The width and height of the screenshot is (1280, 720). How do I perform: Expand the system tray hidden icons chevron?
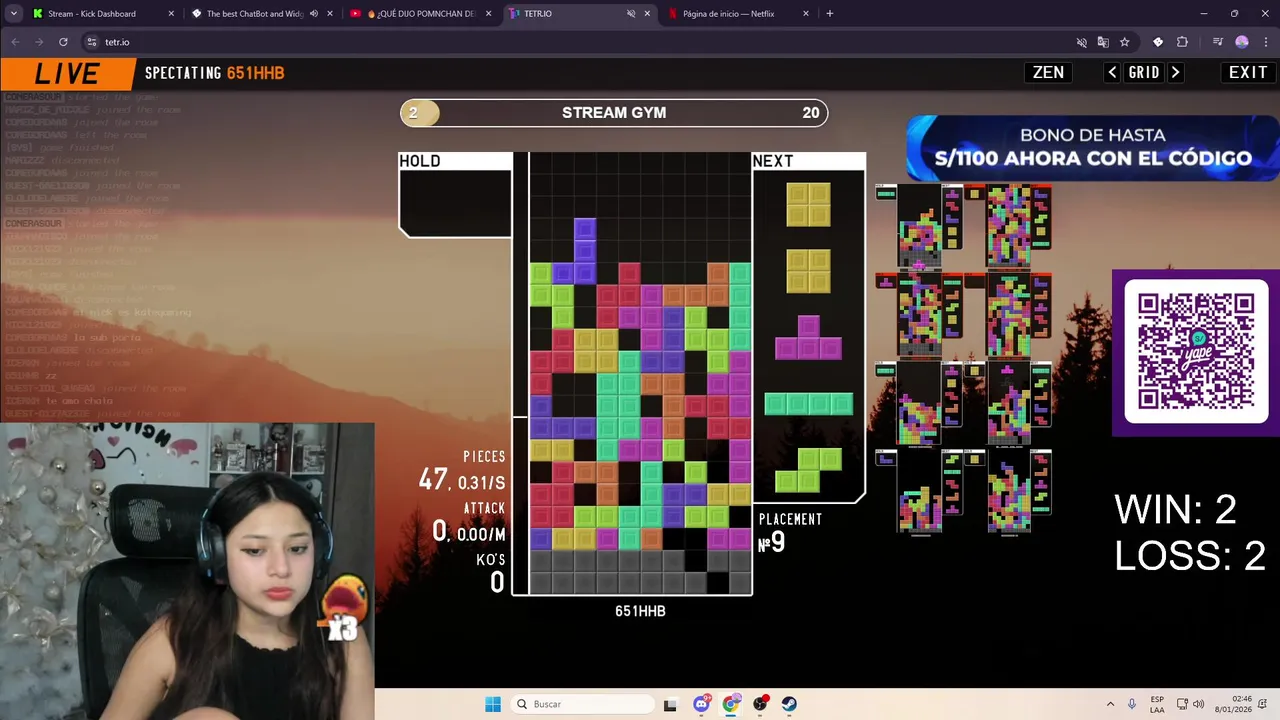[x=1110, y=704]
